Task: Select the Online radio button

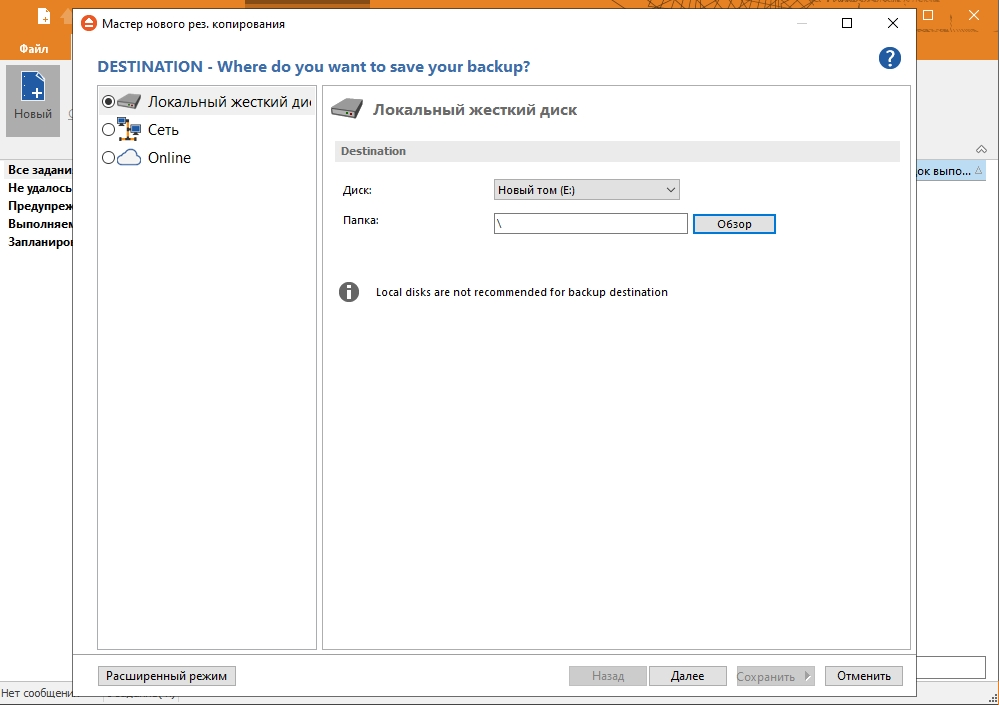Action: (108, 158)
